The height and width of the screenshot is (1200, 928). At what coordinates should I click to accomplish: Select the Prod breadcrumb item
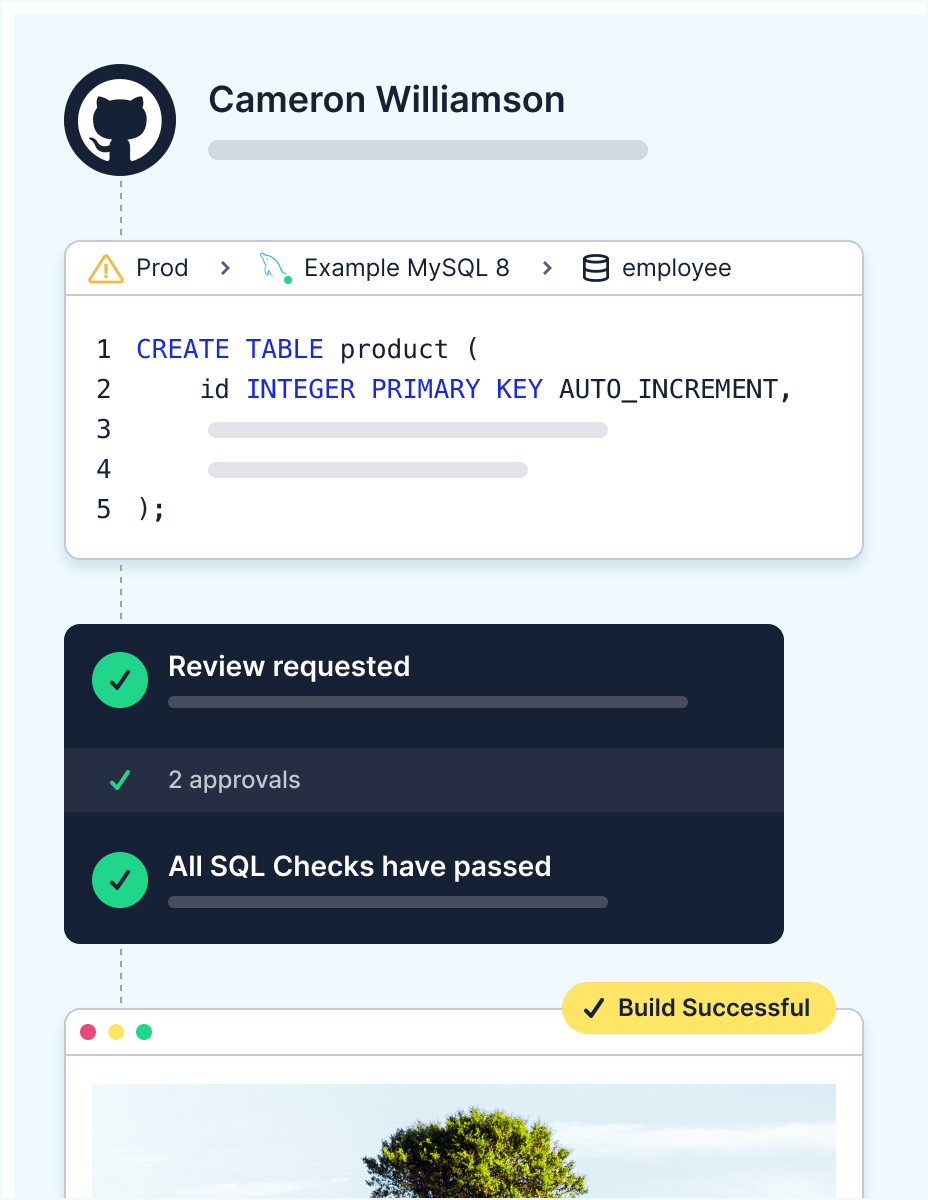pyautogui.click(x=162, y=268)
